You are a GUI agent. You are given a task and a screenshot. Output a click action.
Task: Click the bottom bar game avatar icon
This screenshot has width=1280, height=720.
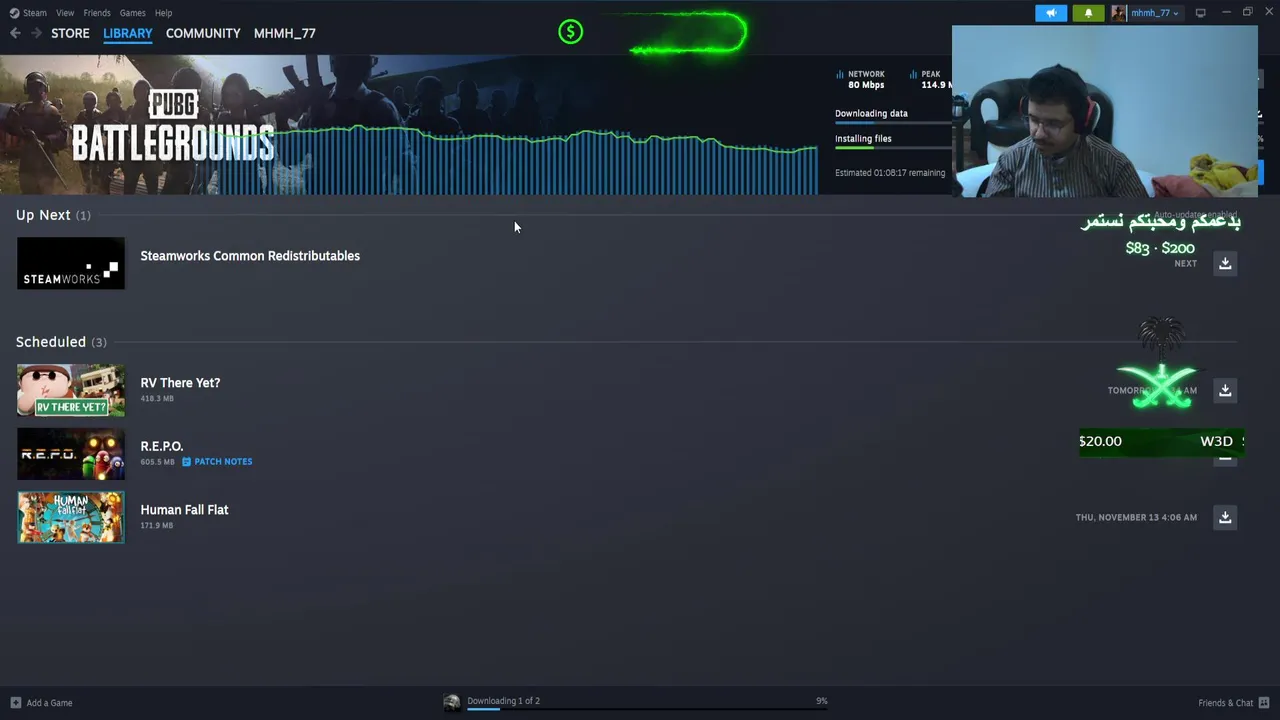[452, 702]
